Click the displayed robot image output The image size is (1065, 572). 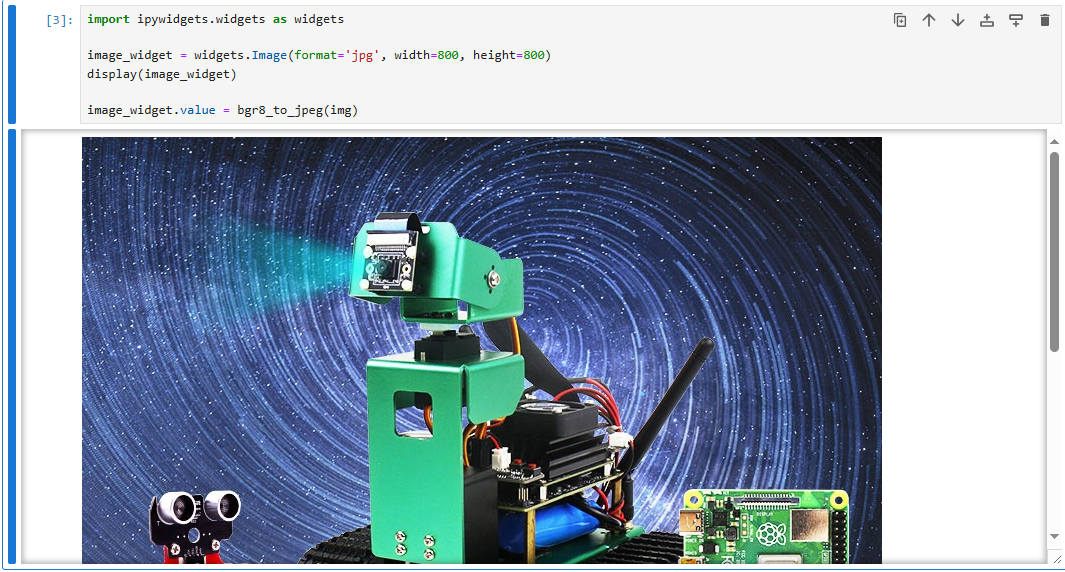pos(482,350)
